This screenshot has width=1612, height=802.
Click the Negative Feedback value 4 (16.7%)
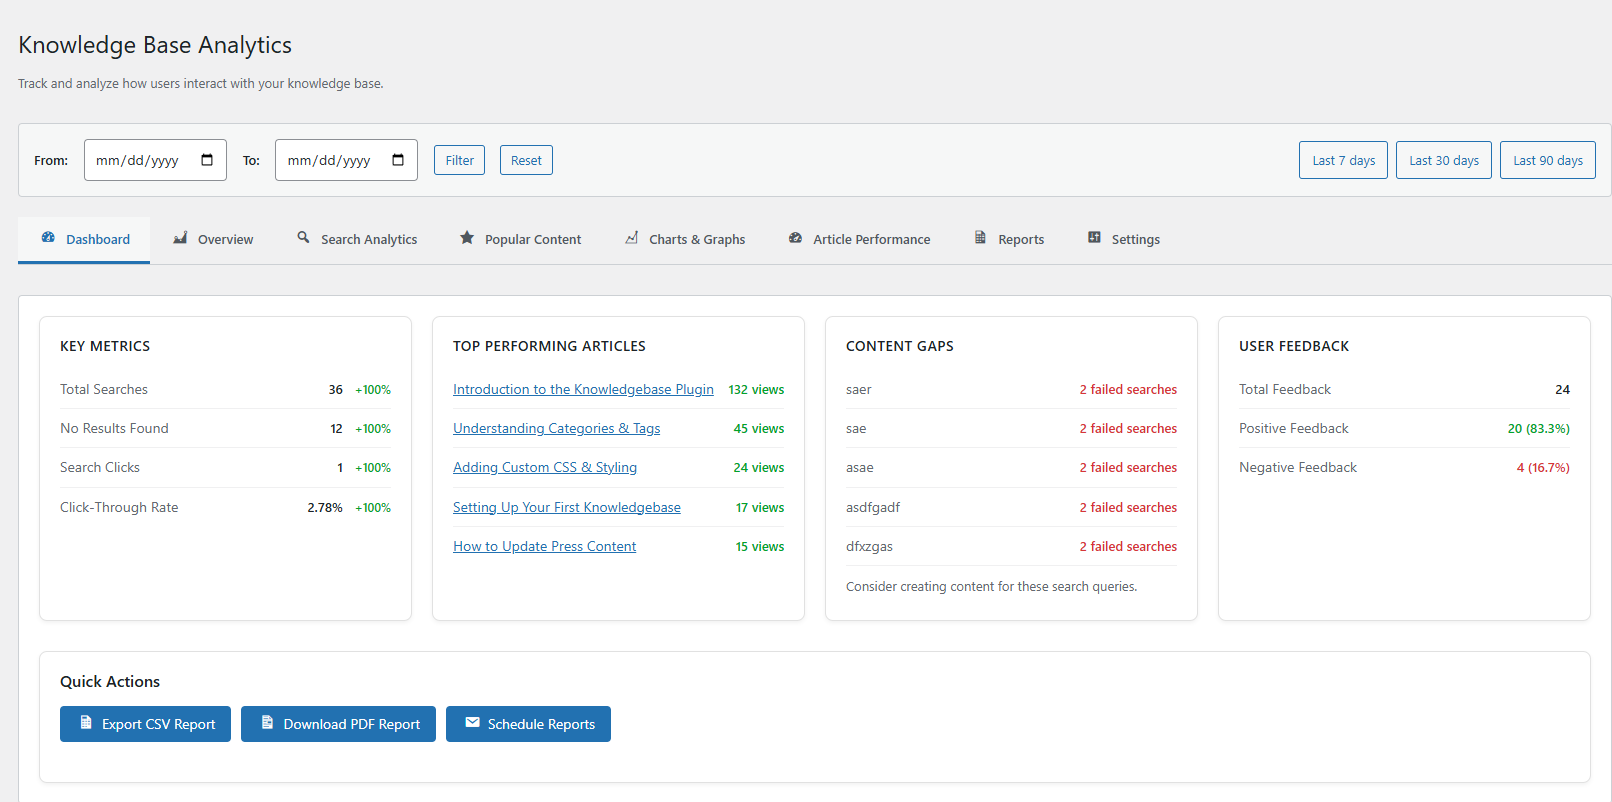pos(1543,467)
